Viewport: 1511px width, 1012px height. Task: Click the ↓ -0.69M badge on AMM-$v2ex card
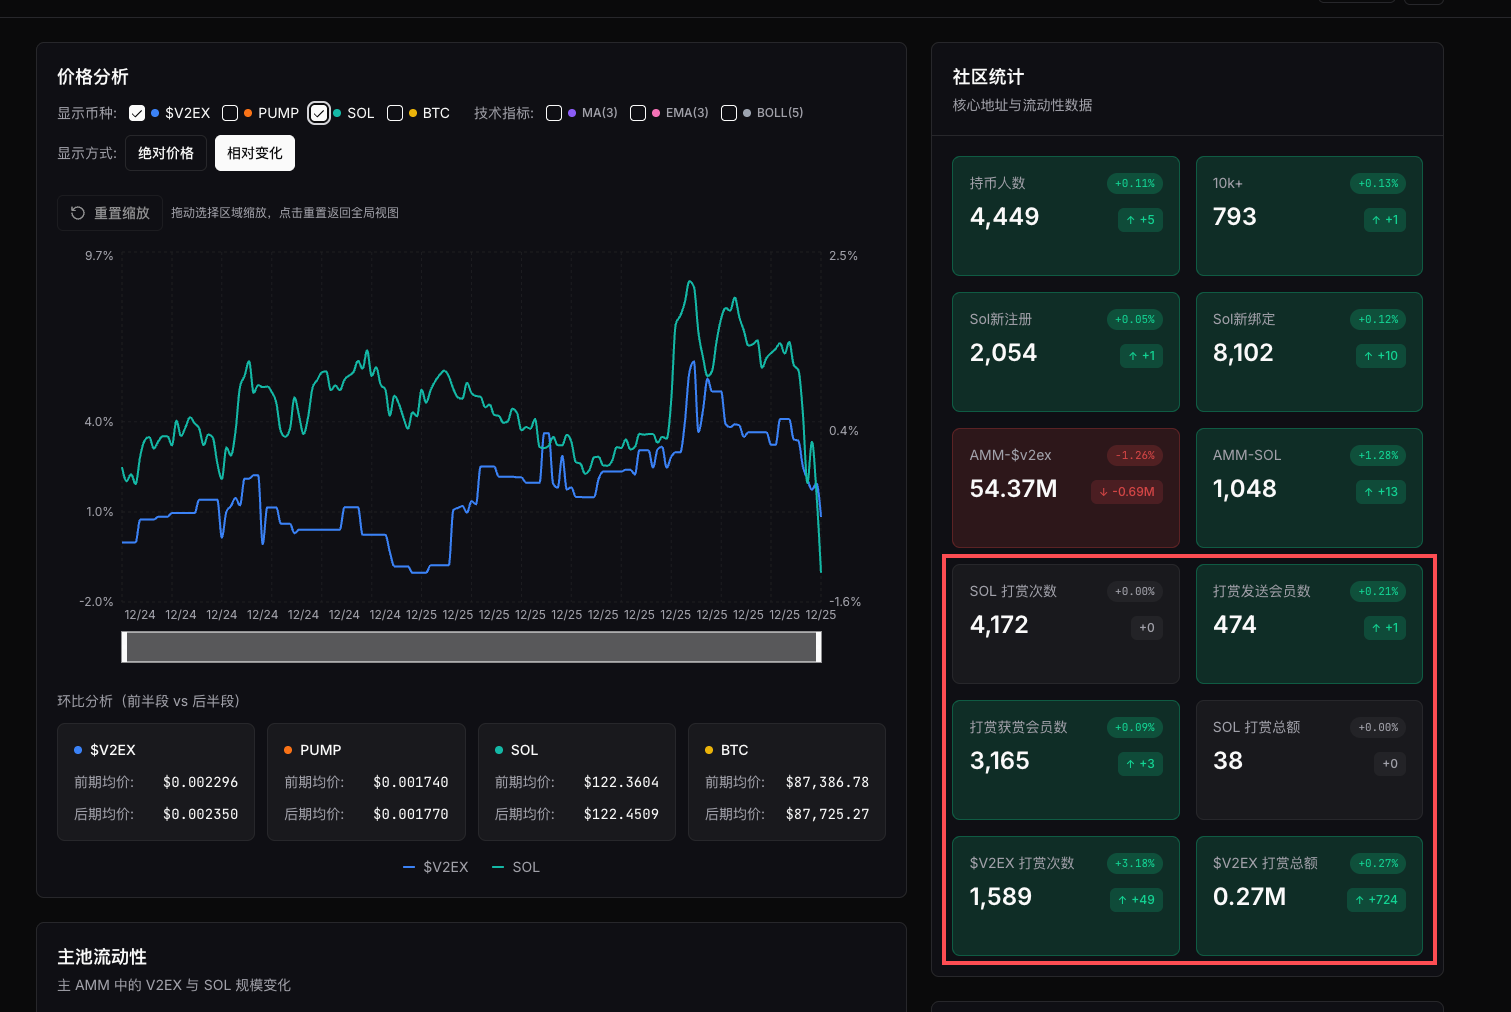1127,492
